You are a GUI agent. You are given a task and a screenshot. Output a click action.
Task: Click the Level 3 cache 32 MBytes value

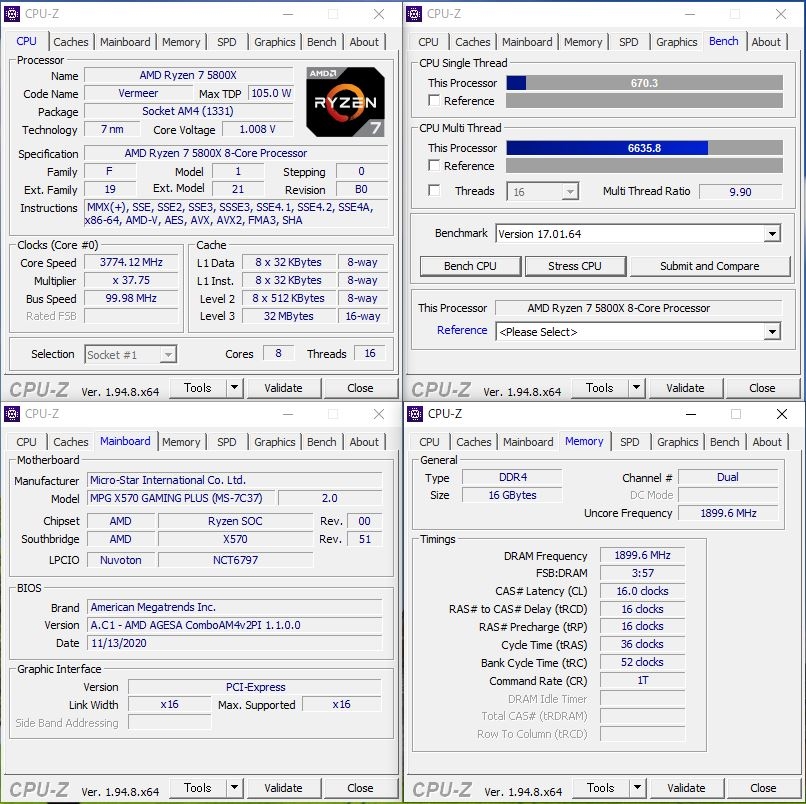click(x=288, y=316)
